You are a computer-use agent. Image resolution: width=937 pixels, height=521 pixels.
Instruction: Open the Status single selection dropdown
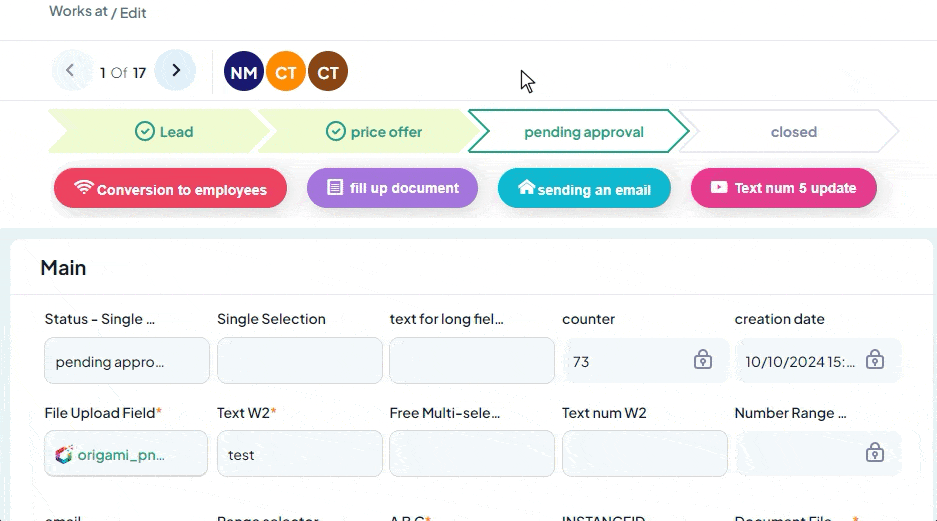coord(126,361)
